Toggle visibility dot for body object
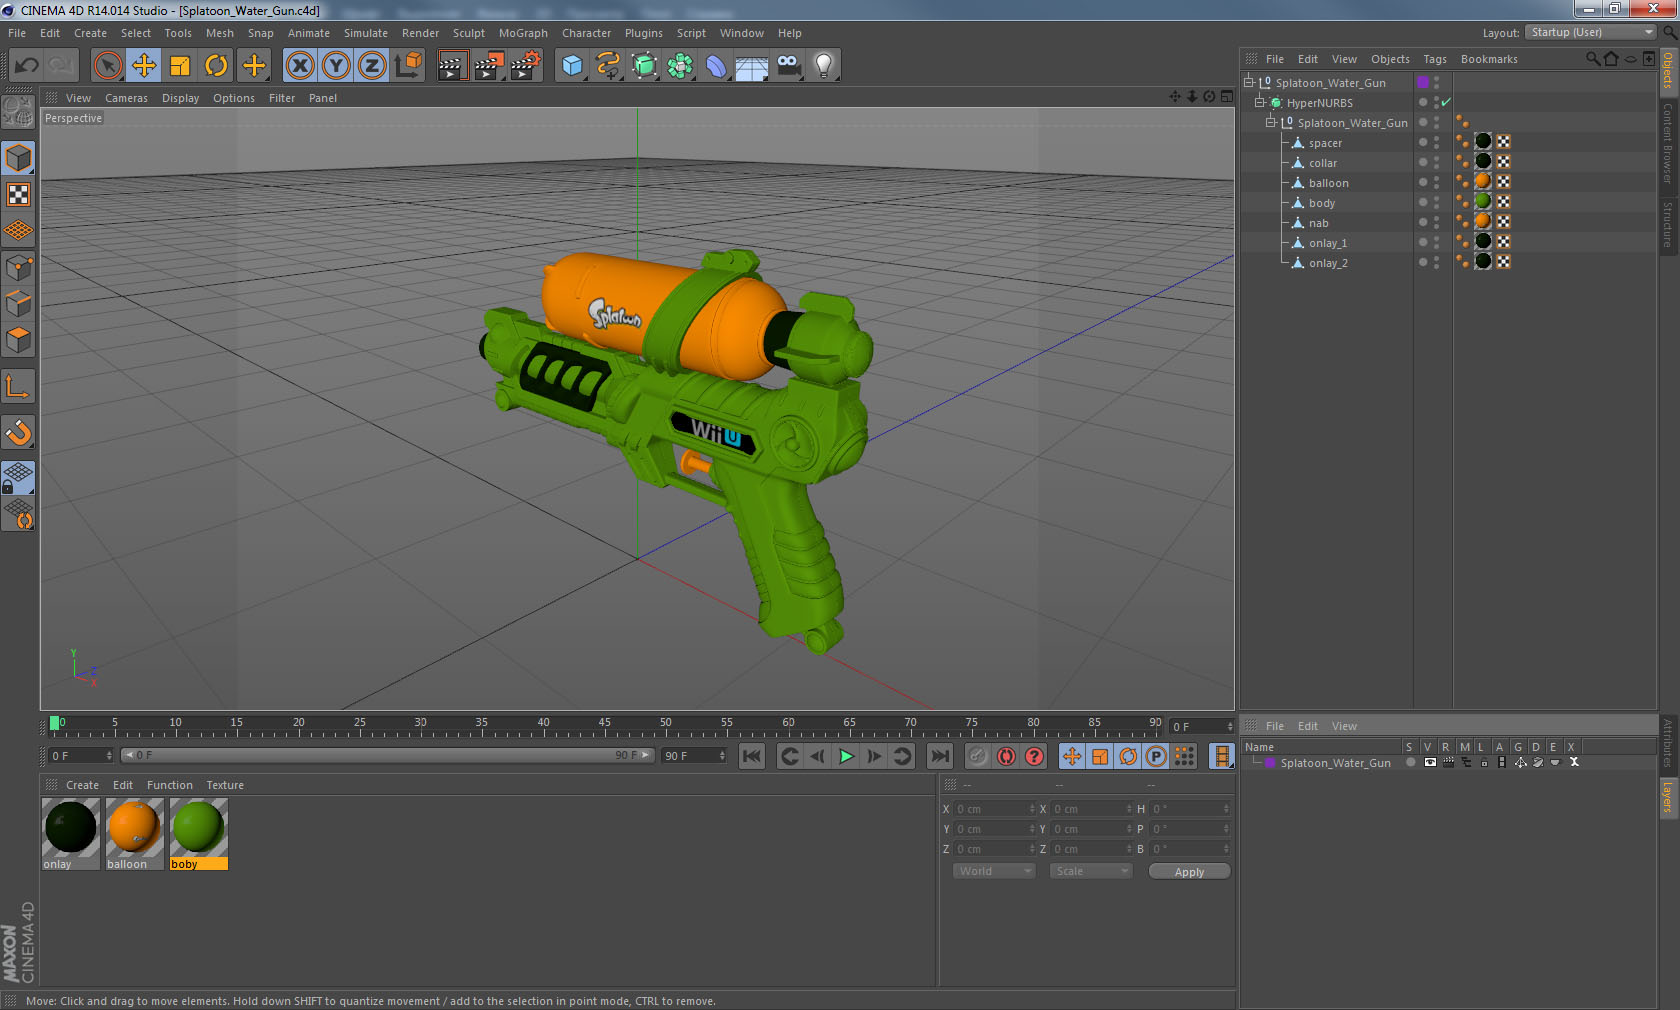This screenshot has width=1680, height=1010. click(x=1423, y=202)
